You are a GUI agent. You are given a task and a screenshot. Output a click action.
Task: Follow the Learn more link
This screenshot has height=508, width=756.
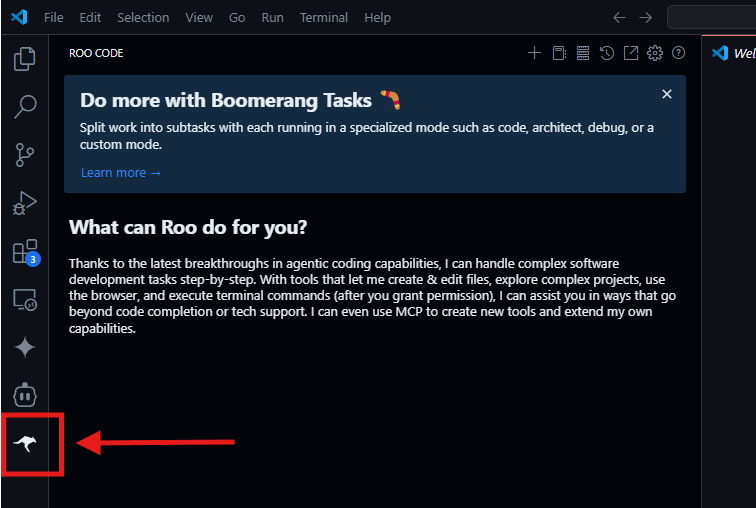[121, 173]
